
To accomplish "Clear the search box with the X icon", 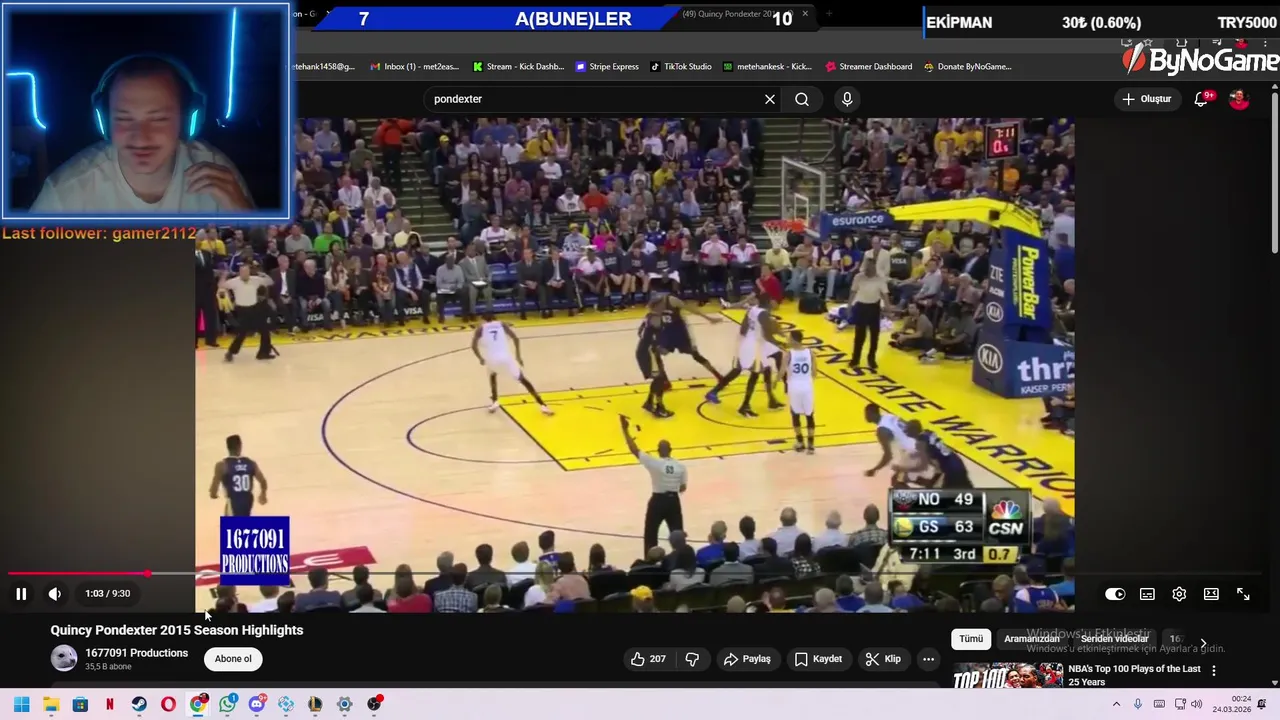I will (x=770, y=99).
